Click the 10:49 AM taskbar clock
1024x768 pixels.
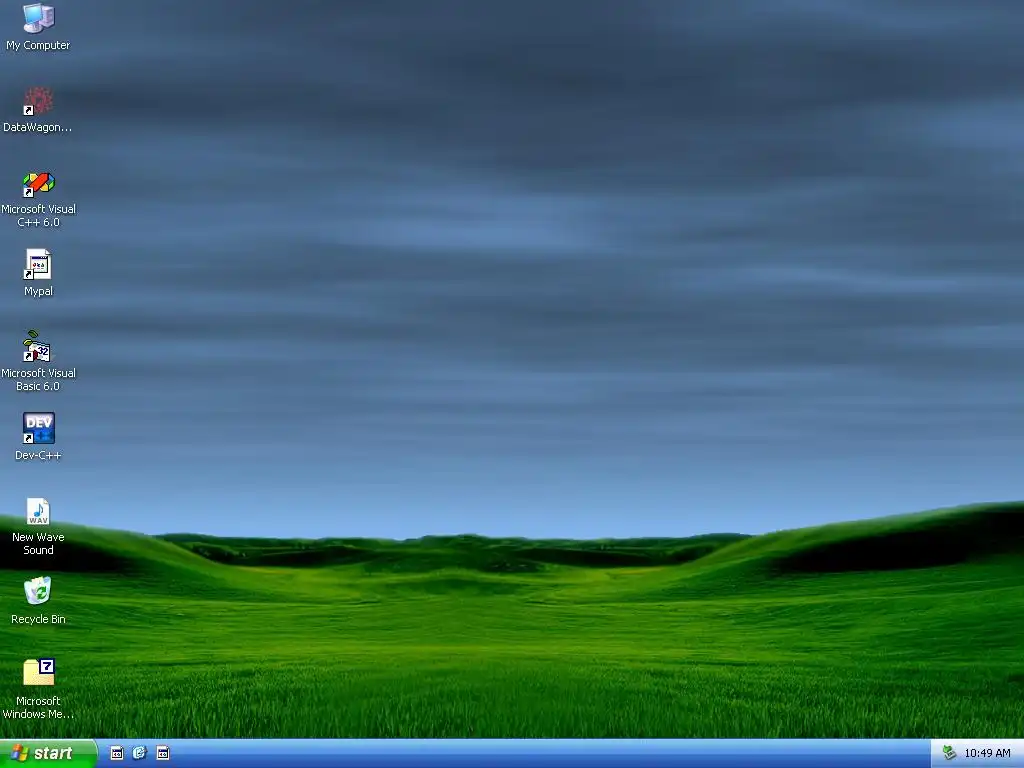(x=987, y=753)
